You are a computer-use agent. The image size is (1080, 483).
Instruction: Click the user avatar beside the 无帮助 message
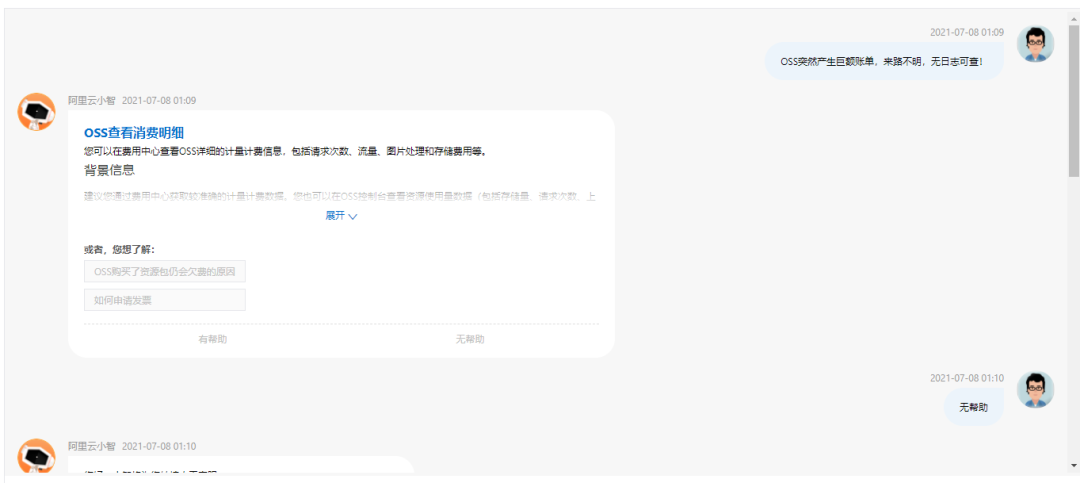coord(1035,390)
